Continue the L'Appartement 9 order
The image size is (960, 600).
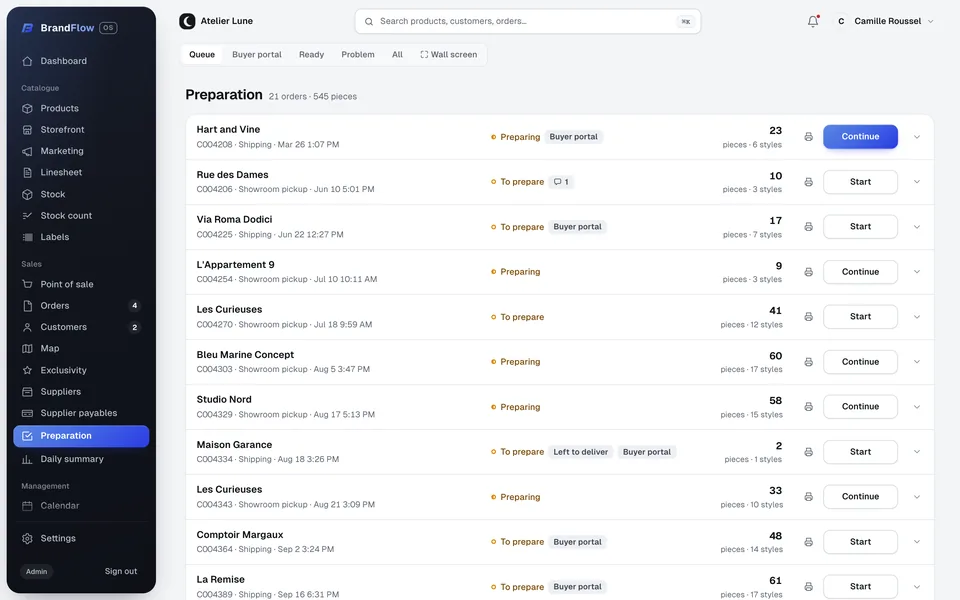click(x=860, y=272)
